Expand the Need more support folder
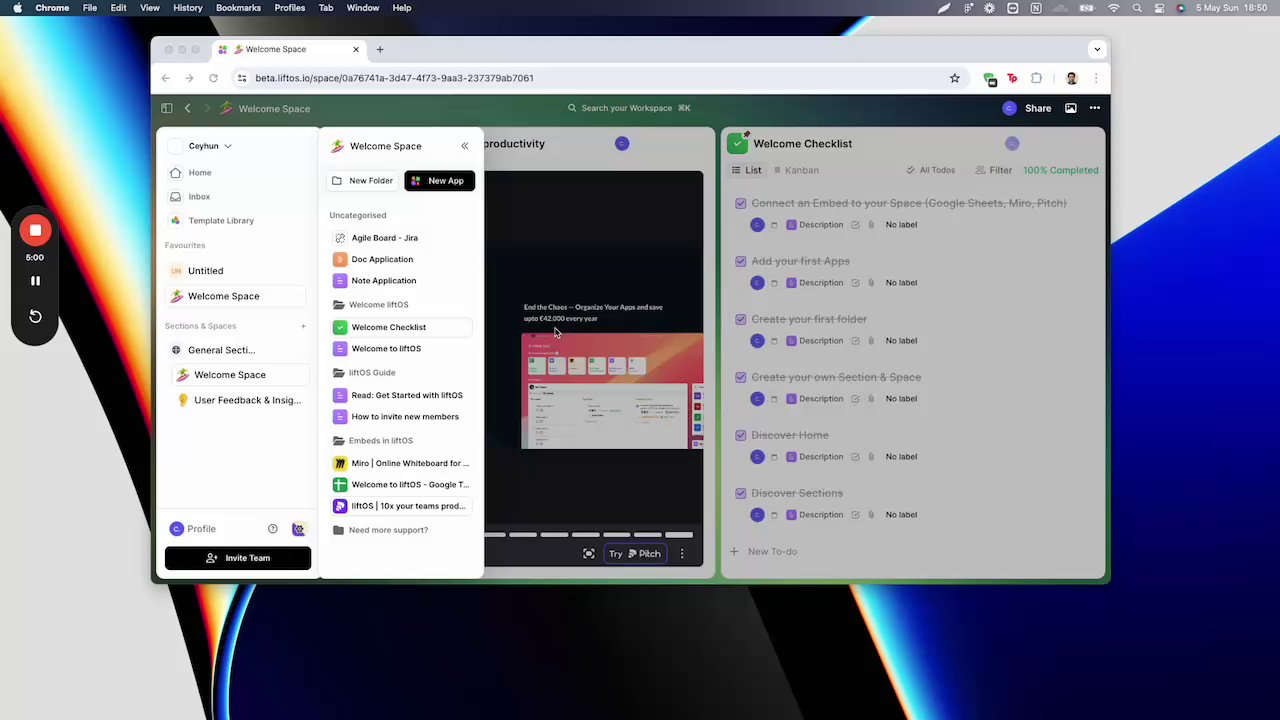 pyautogui.click(x=388, y=530)
